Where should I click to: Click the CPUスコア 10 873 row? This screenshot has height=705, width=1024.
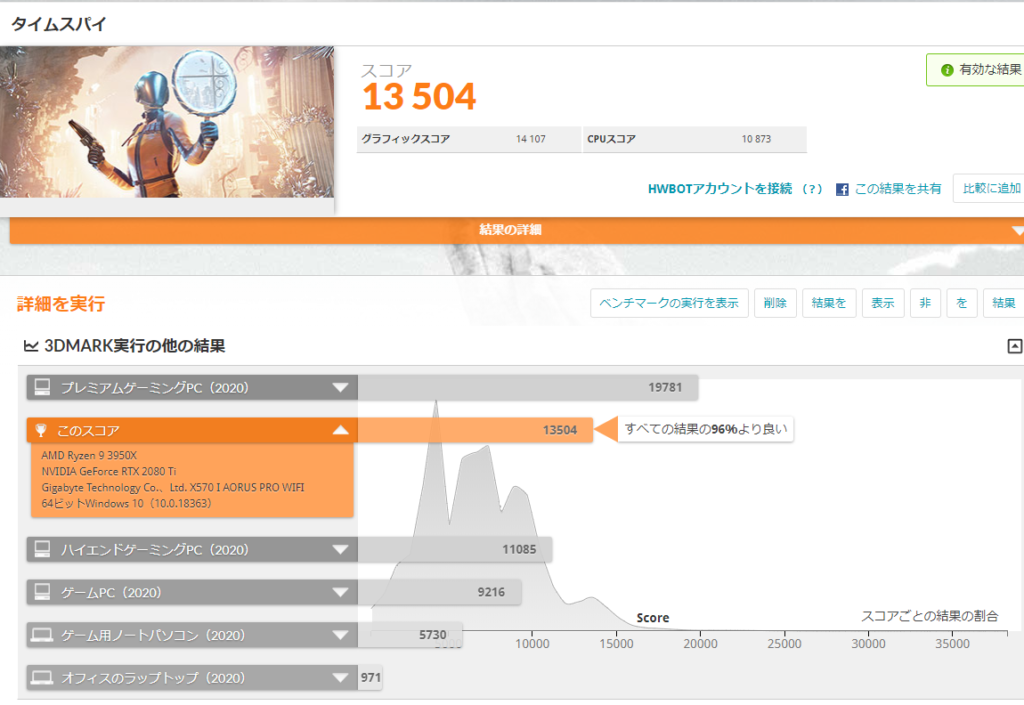point(694,139)
